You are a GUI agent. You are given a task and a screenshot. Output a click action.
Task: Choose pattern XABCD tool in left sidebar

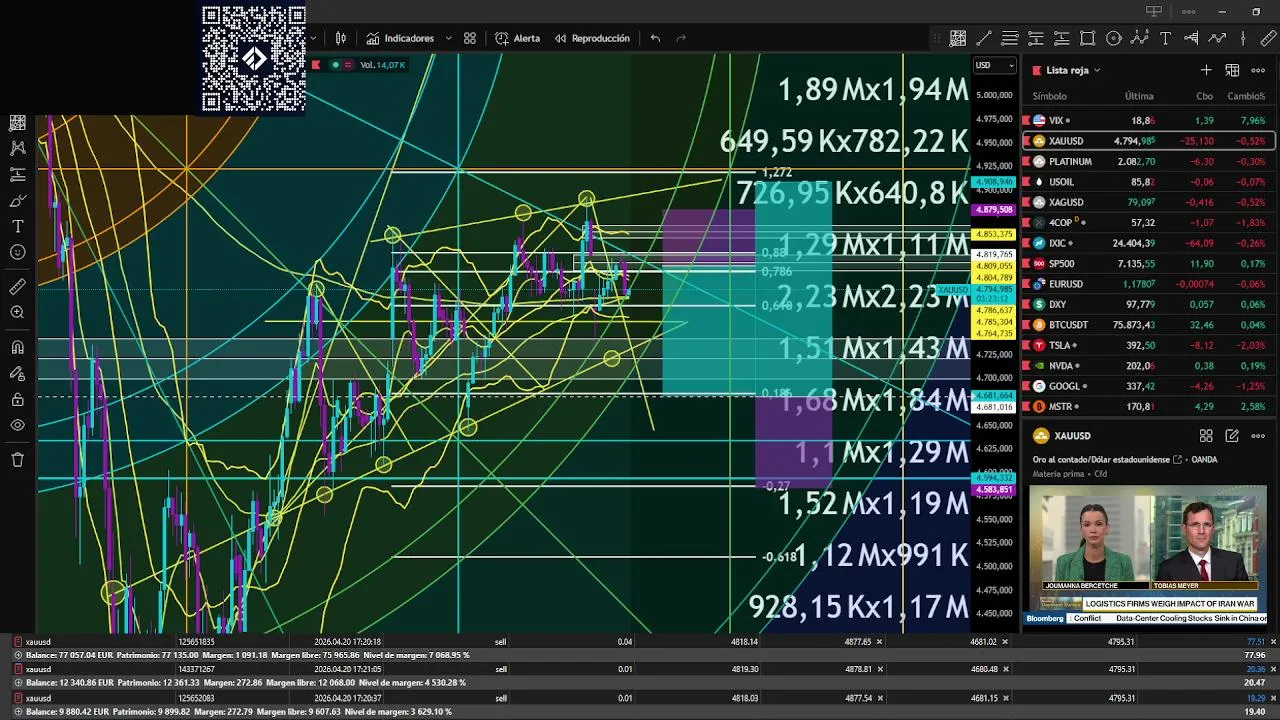tap(17, 148)
